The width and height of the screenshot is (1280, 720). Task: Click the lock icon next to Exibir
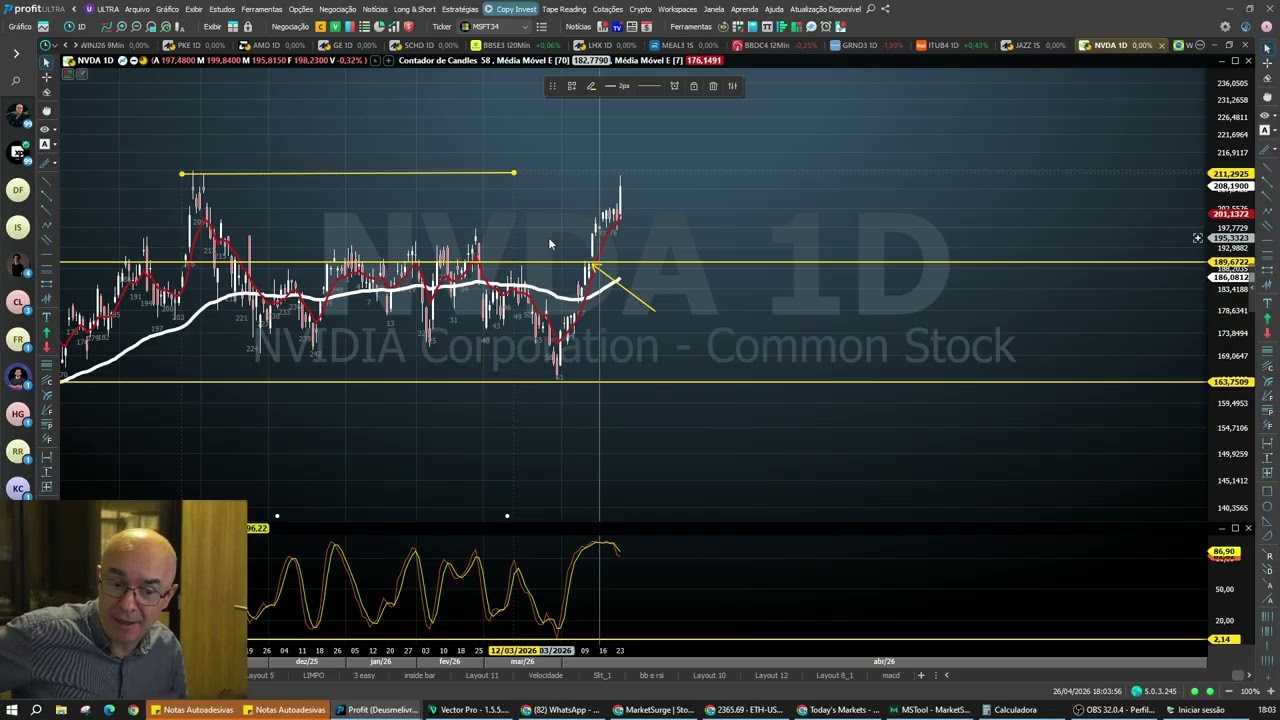pyautogui.click(x=247, y=27)
